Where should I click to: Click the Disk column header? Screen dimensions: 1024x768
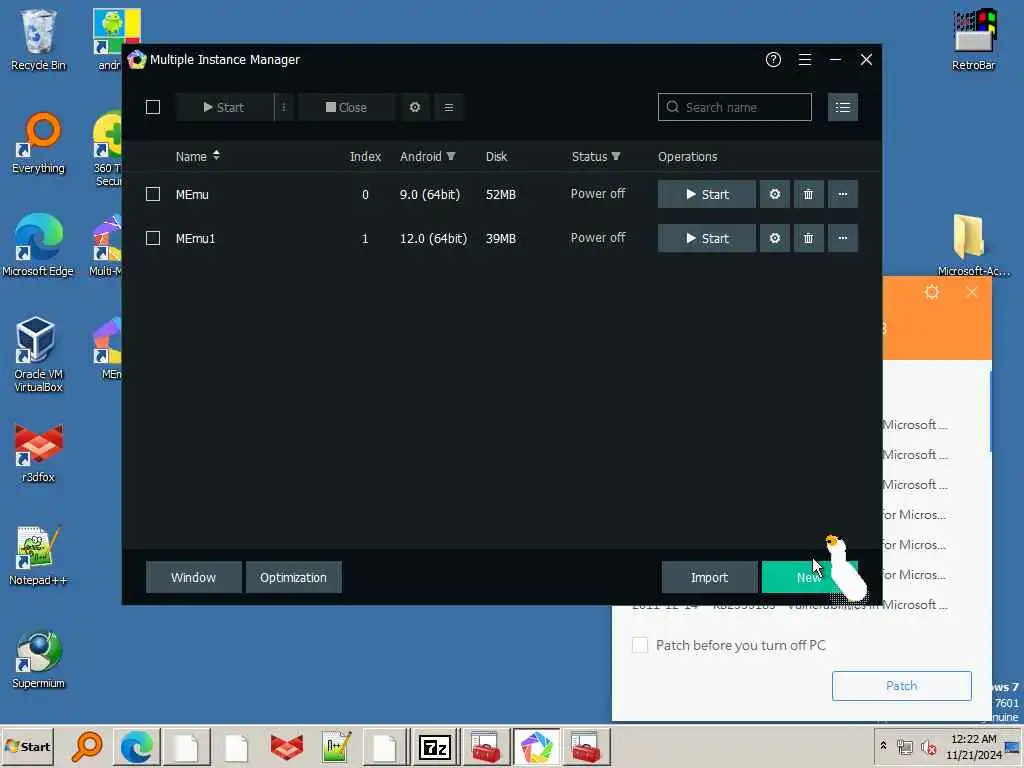point(496,157)
